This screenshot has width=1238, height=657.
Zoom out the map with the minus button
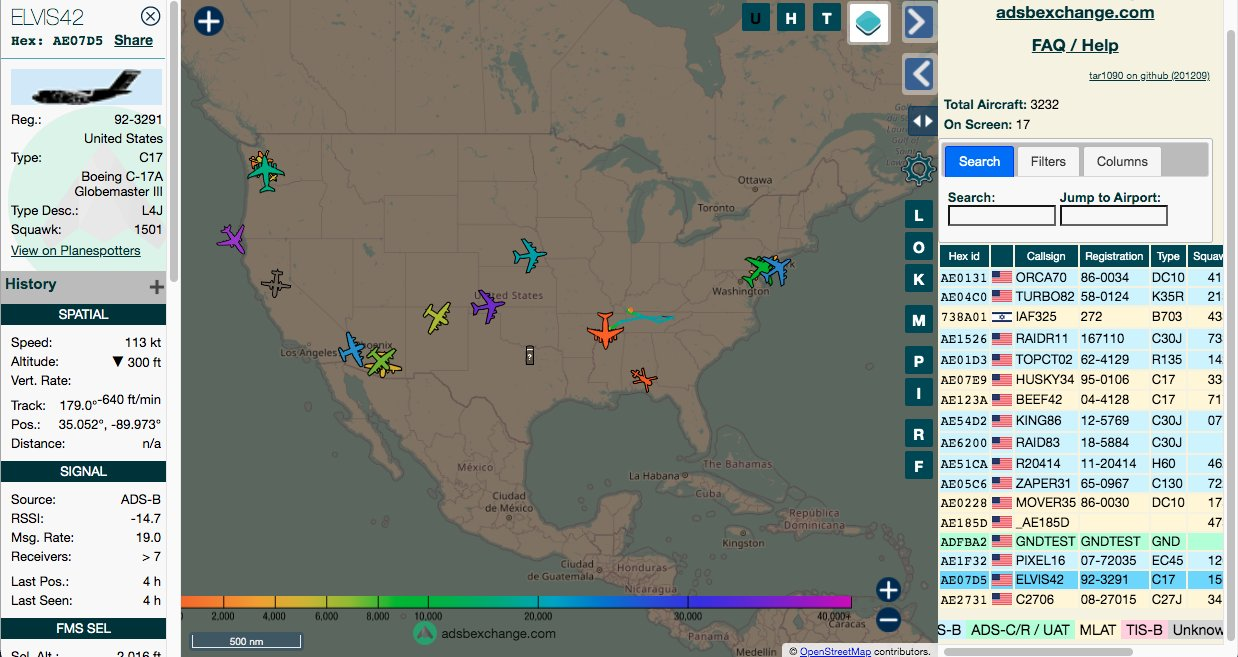(888, 621)
